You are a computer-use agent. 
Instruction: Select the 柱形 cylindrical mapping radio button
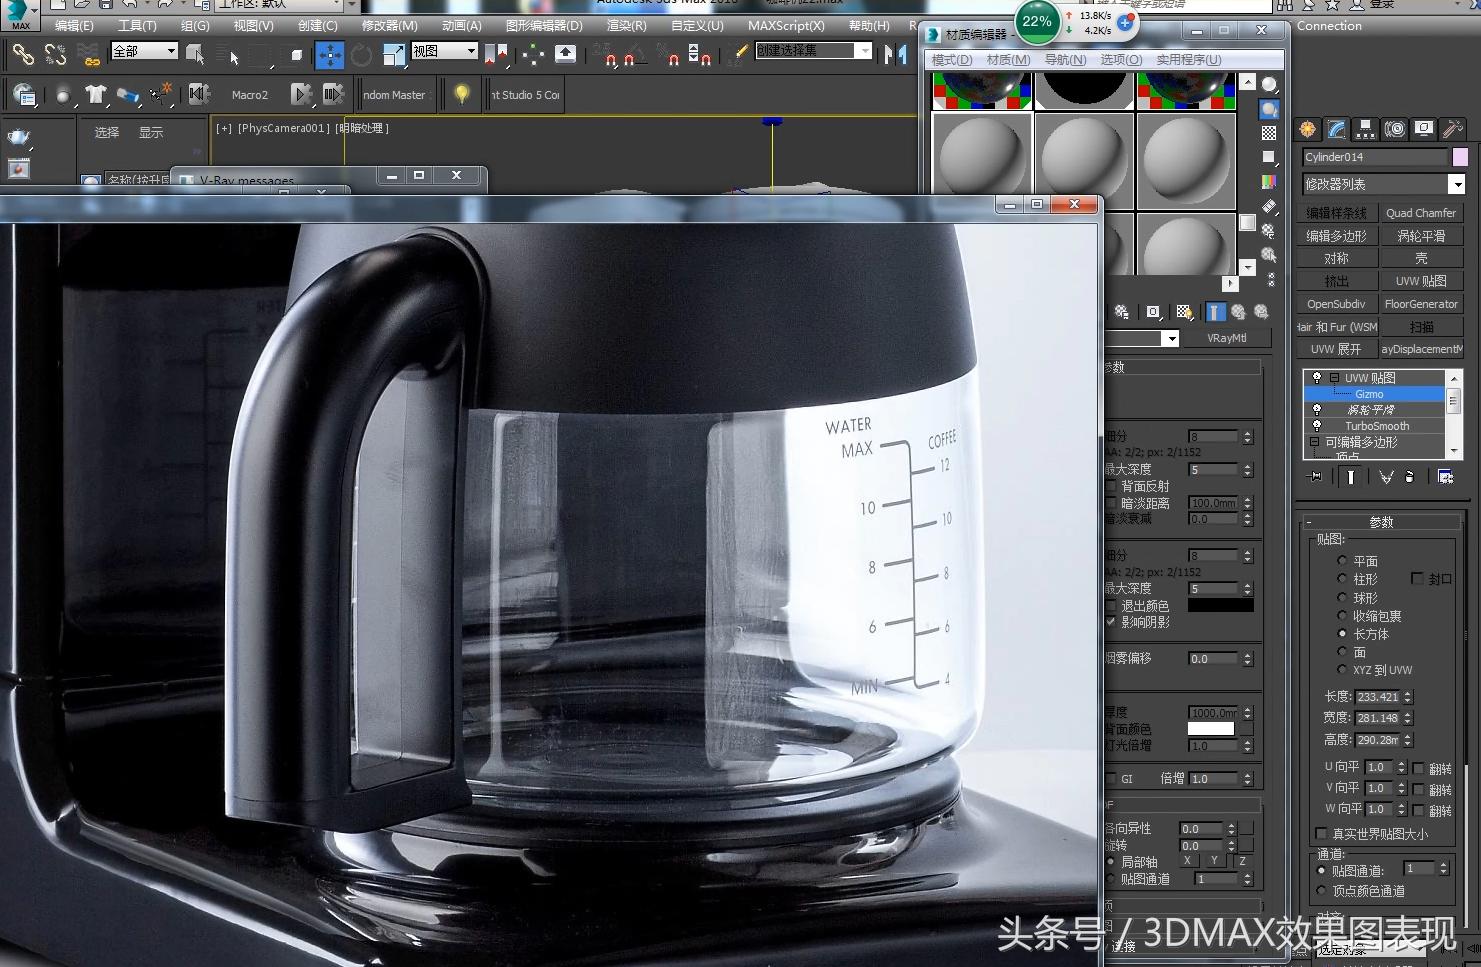click(1342, 579)
